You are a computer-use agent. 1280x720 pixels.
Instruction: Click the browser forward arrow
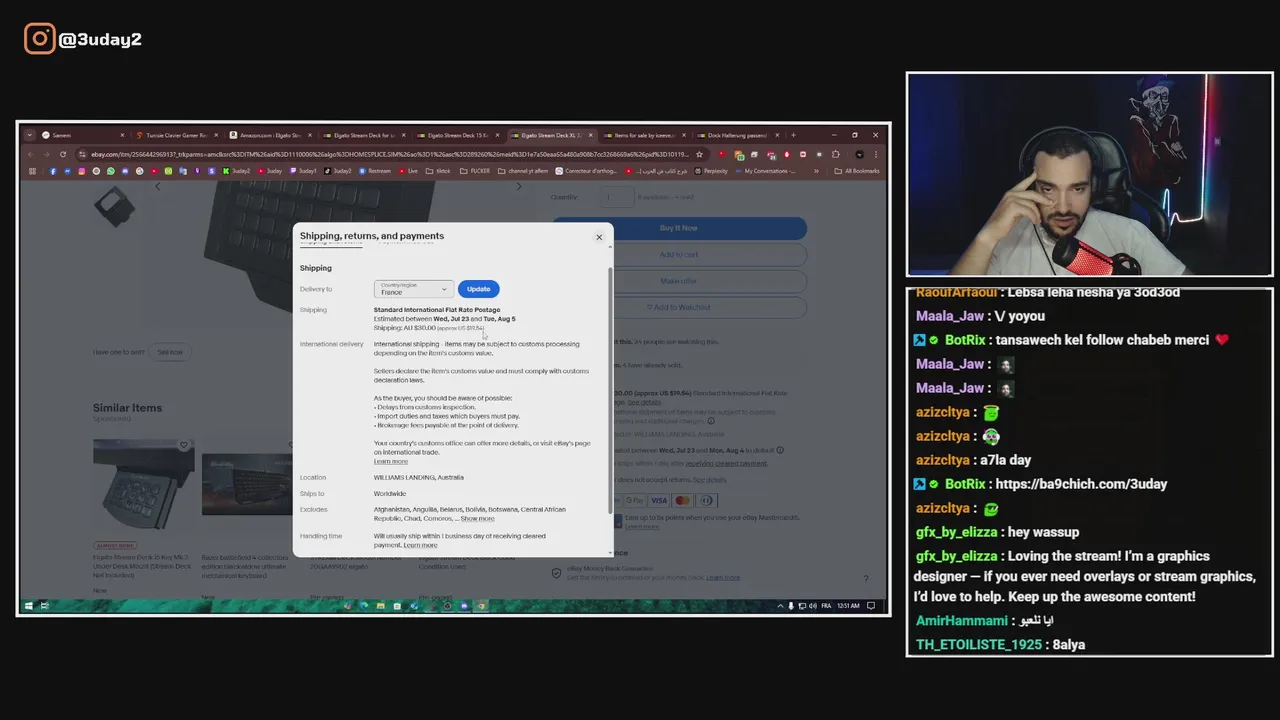click(x=46, y=154)
